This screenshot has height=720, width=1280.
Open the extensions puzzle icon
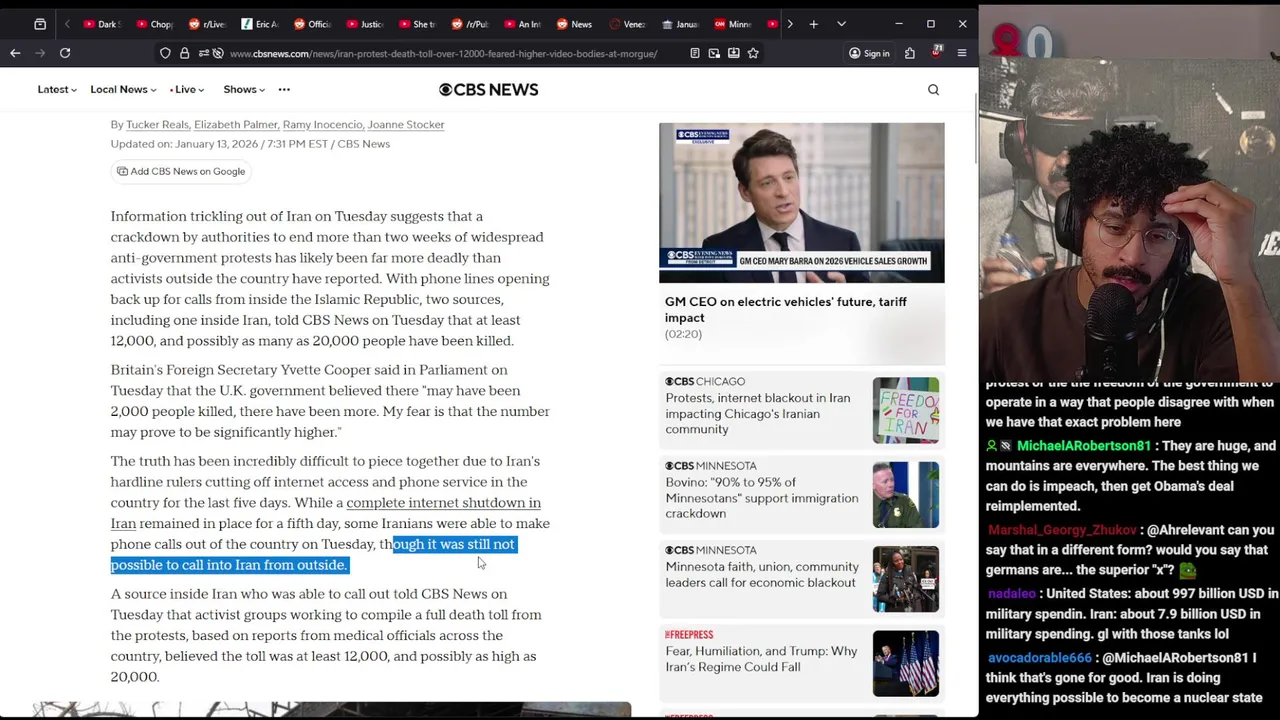(910, 53)
